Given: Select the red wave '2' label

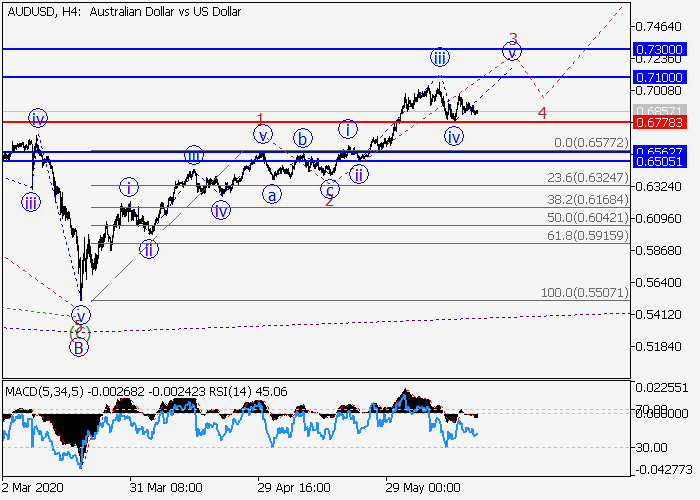Looking at the screenshot, I should [328, 201].
